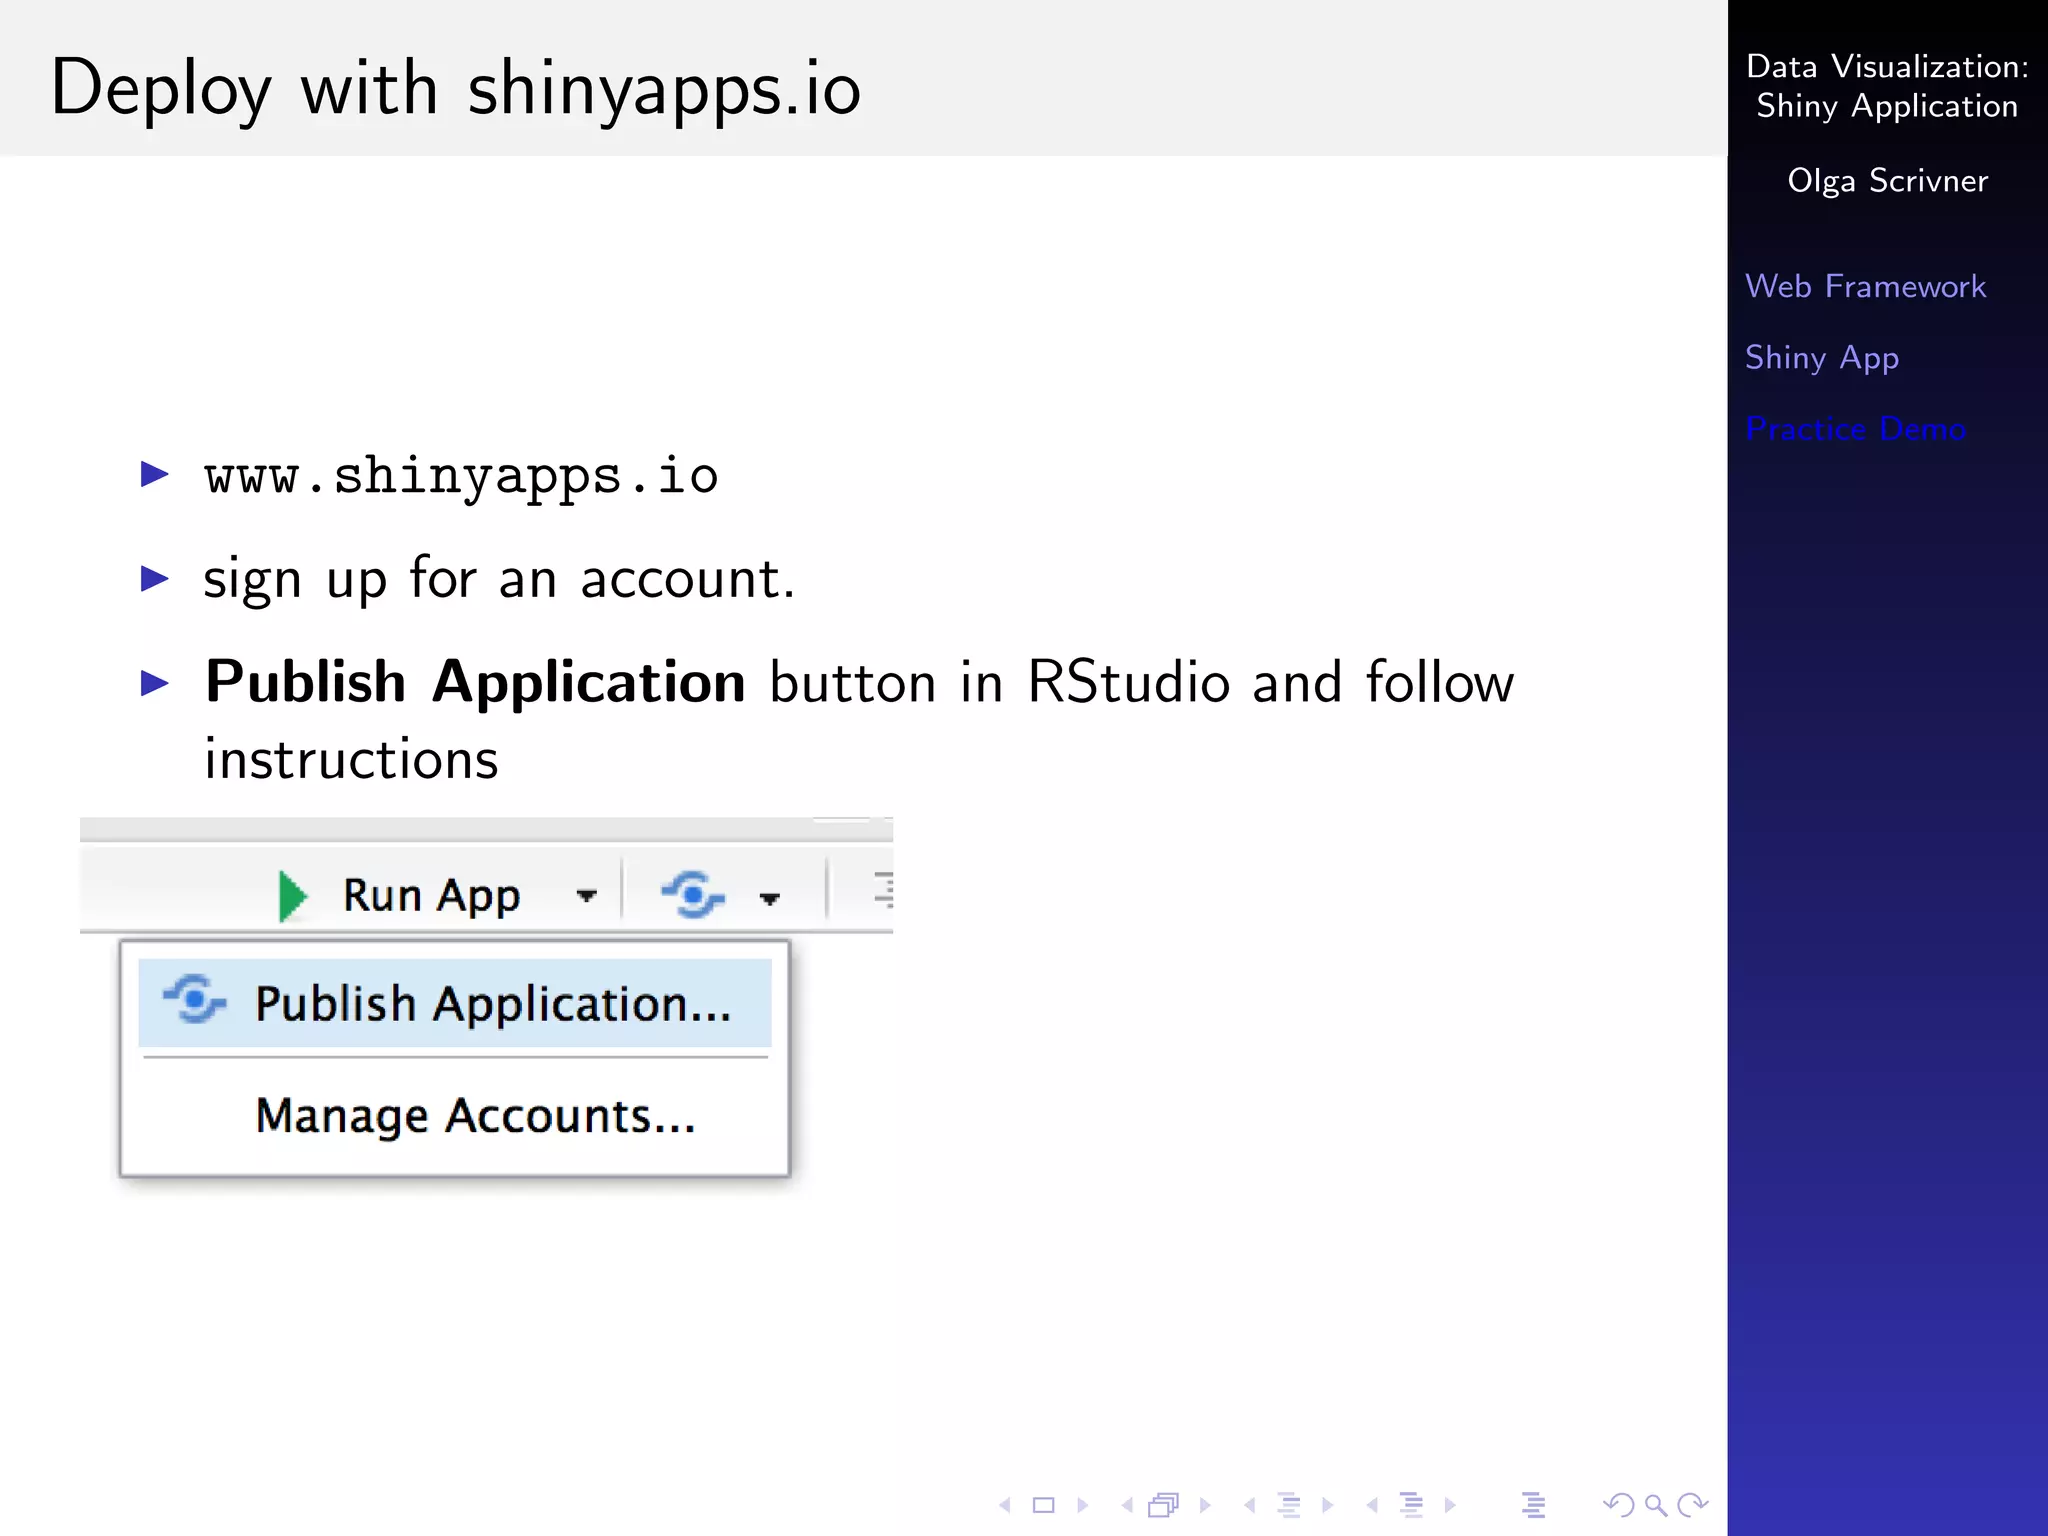
Task: Click the publish icon inside the Publish Application entry
Action: click(x=195, y=999)
